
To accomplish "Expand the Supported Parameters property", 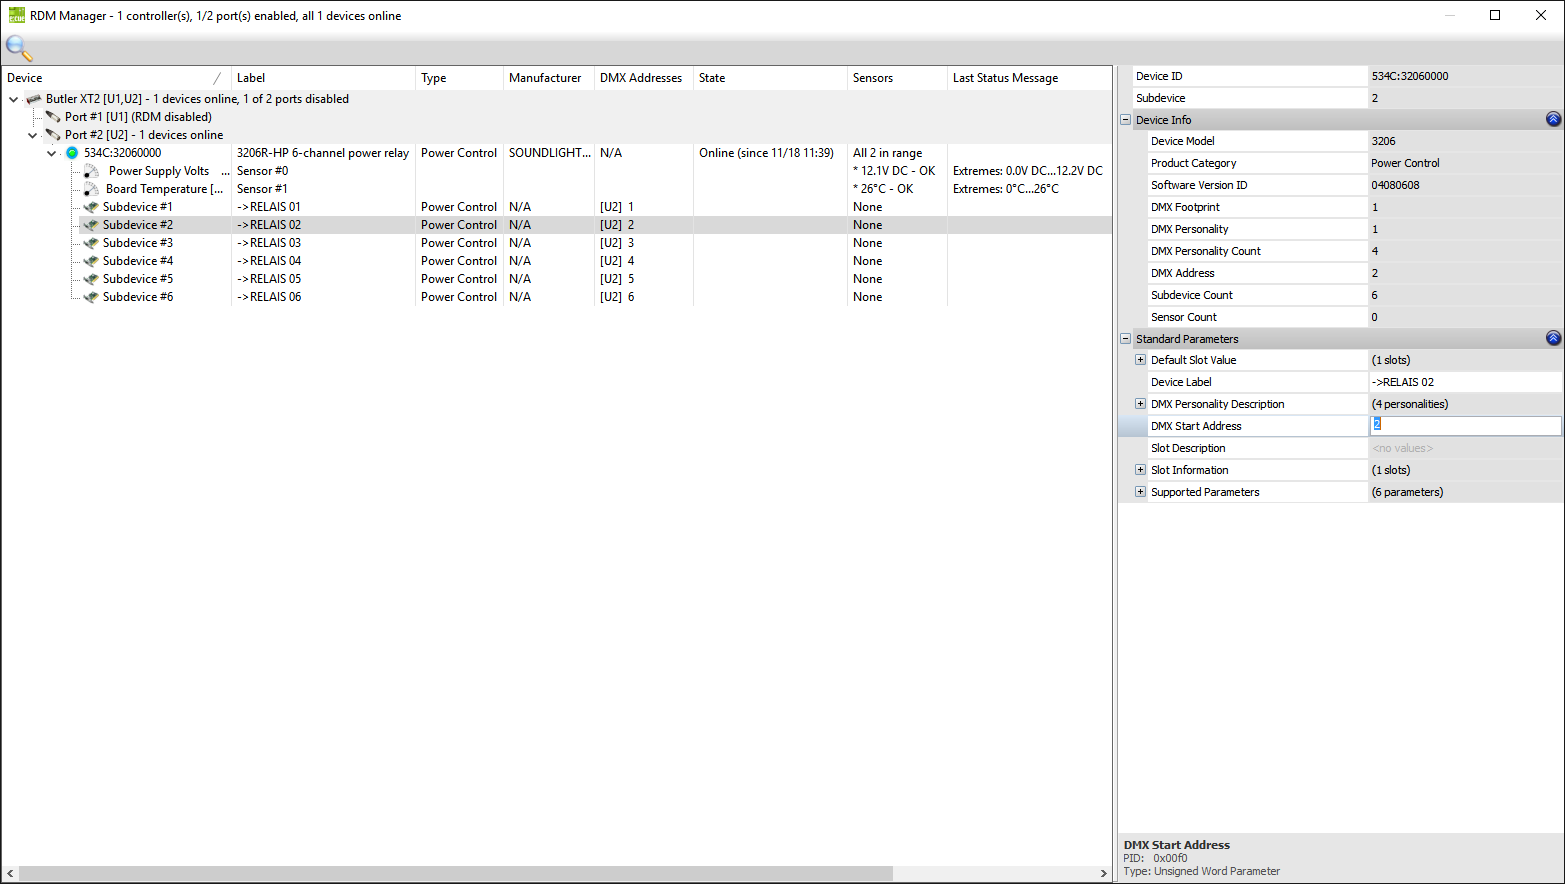I will (1140, 492).
